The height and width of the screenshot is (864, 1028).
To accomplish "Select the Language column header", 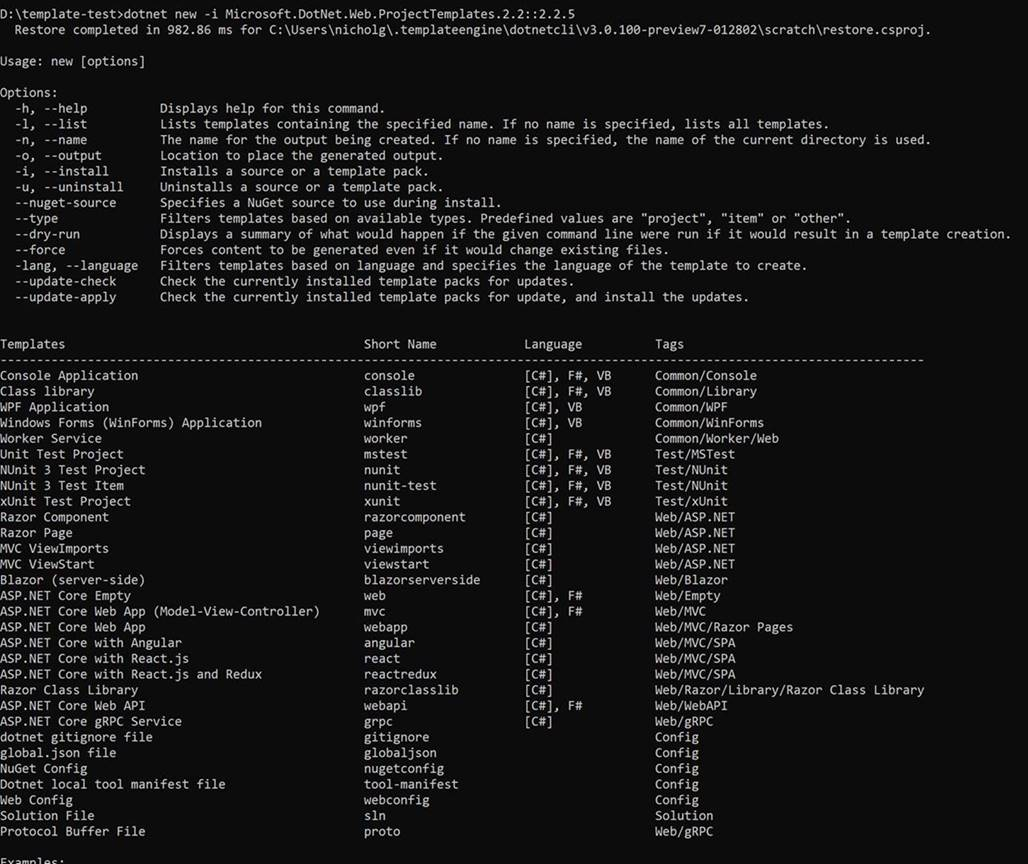I will click(553, 344).
